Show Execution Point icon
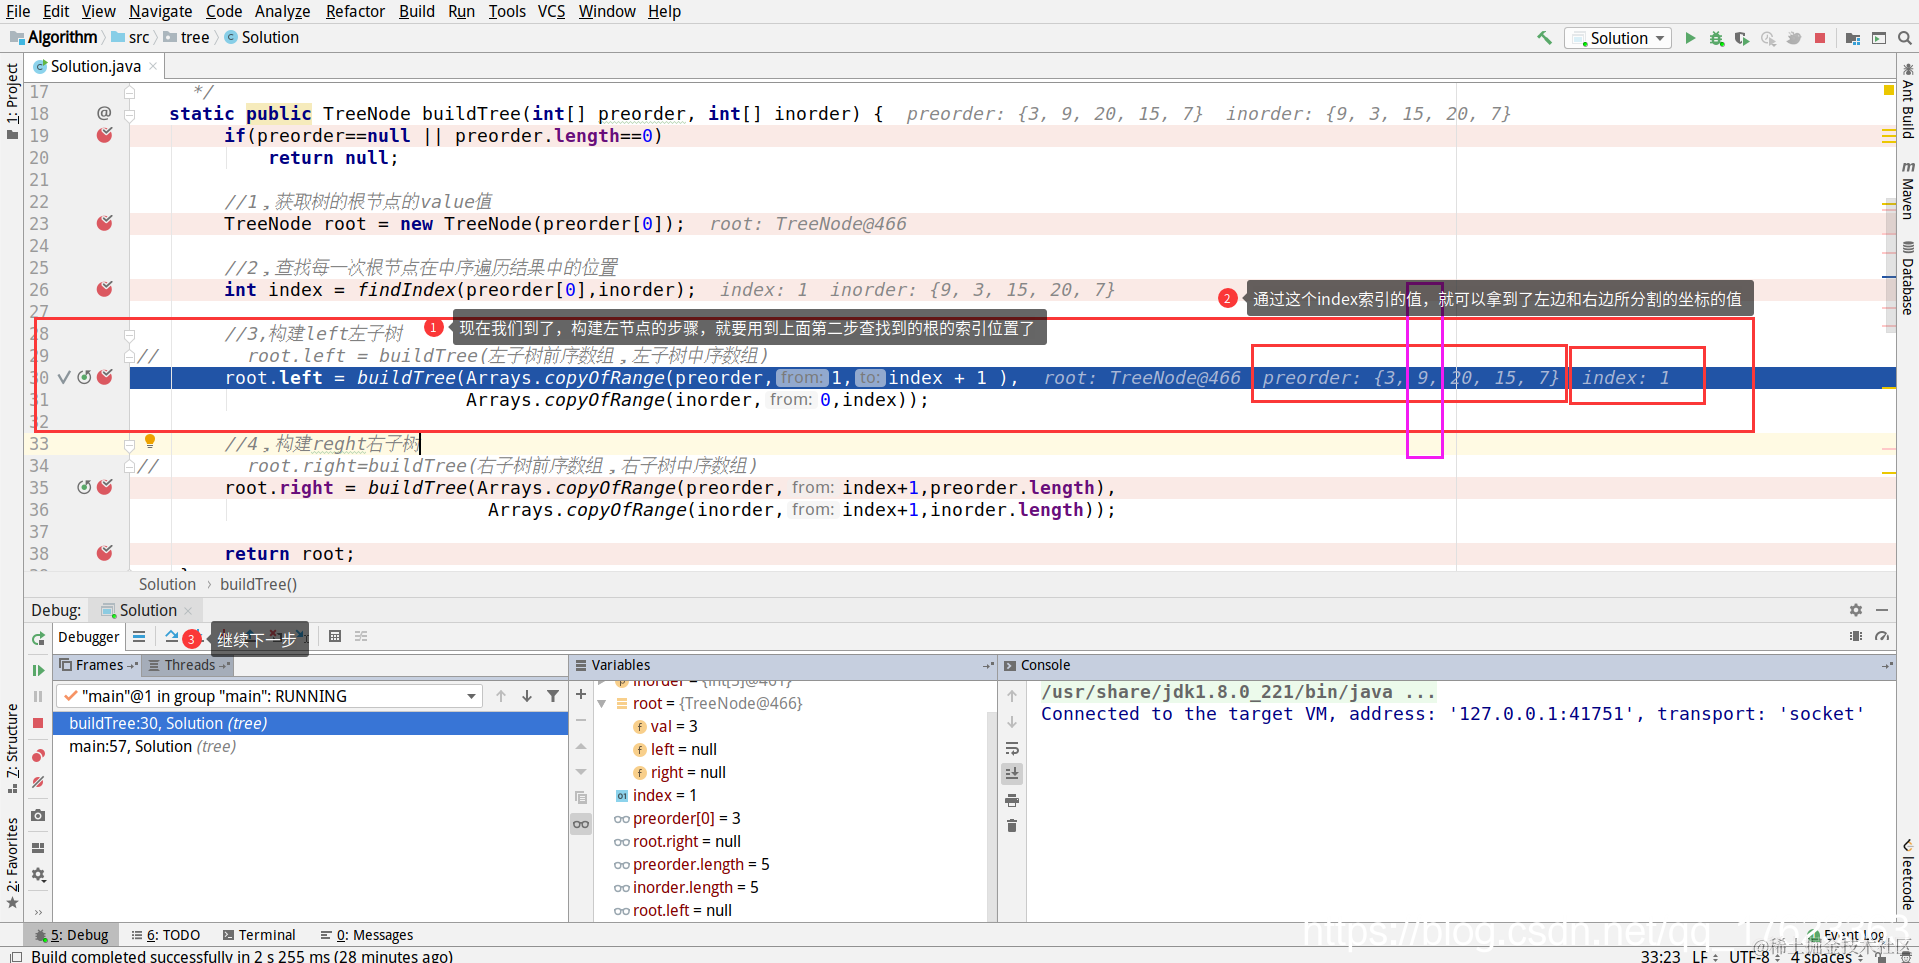The height and width of the screenshot is (963, 1919). (x=139, y=637)
